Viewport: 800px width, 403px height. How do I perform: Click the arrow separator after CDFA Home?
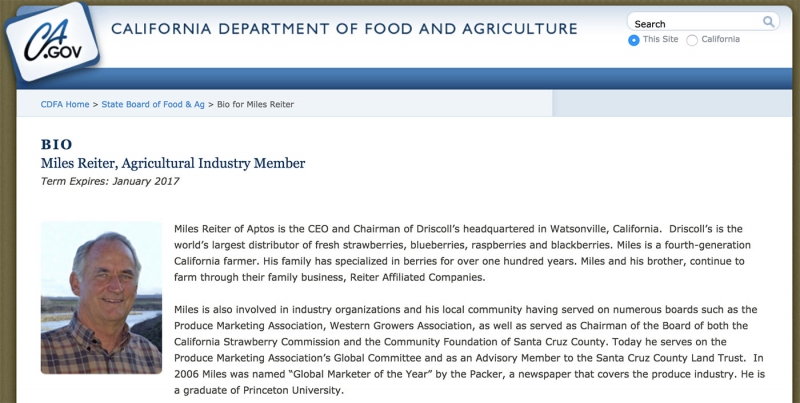[95, 104]
